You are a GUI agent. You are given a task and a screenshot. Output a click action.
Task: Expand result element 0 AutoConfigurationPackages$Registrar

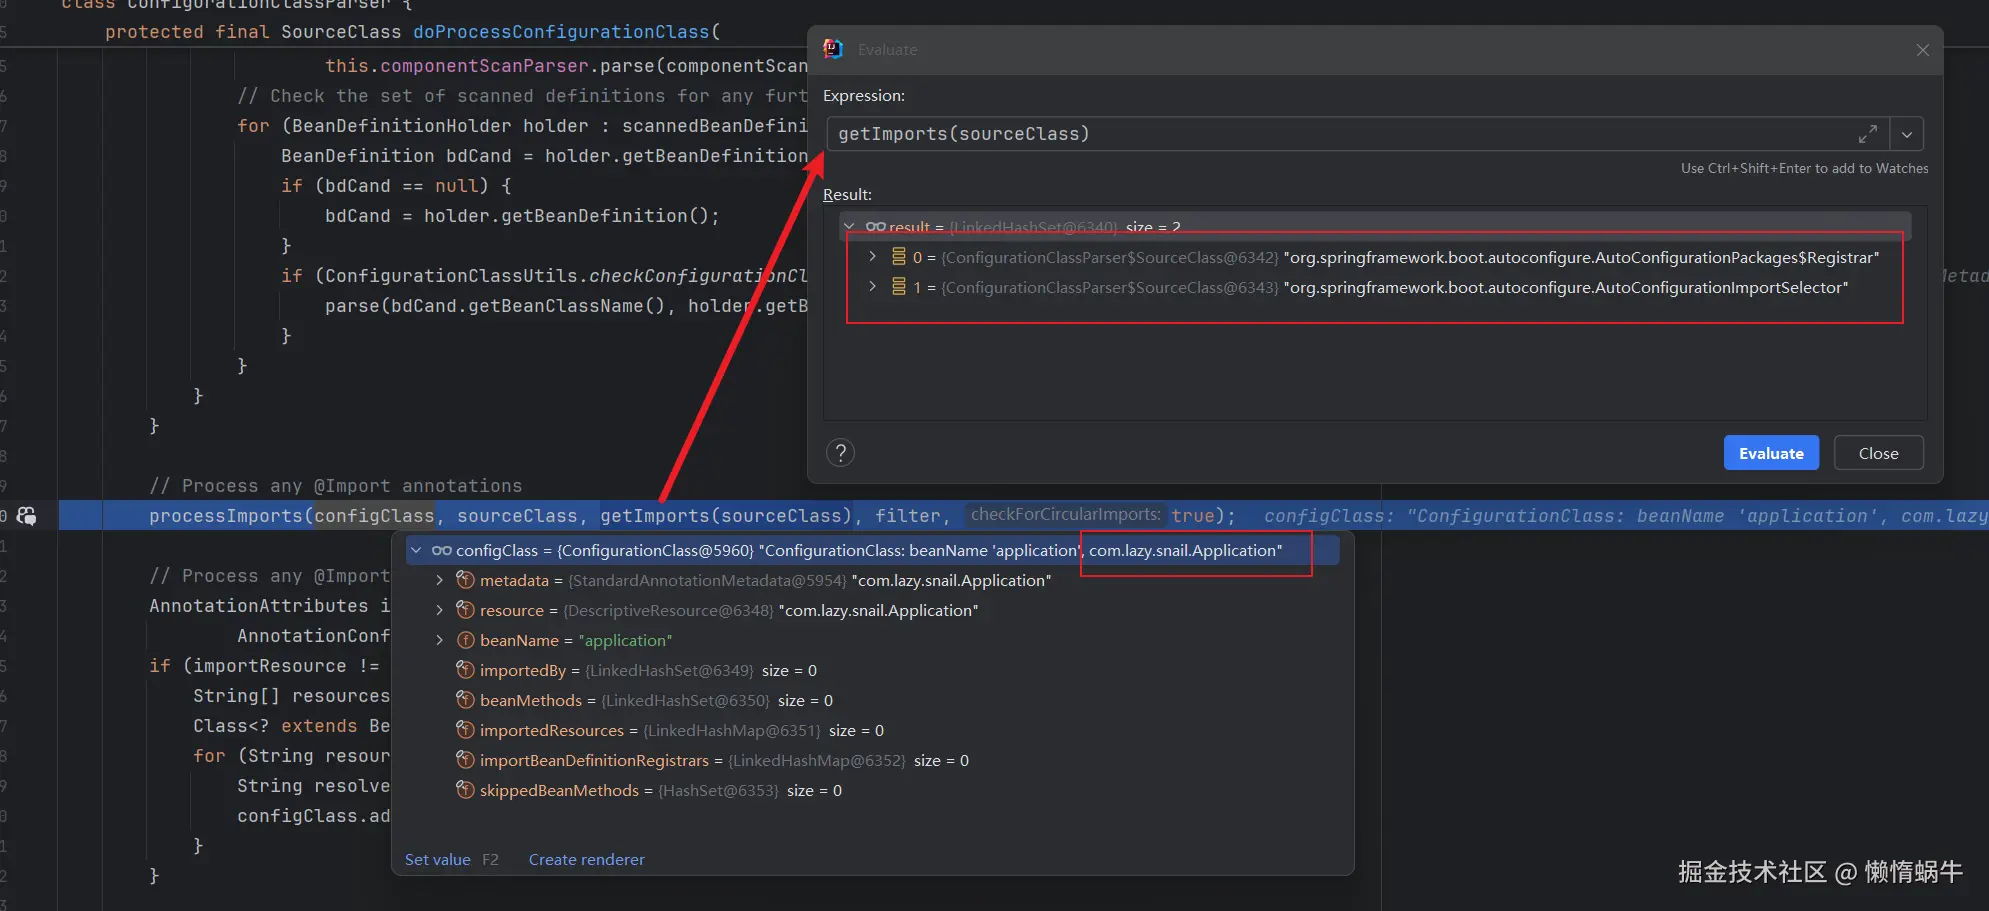coord(873,257)
